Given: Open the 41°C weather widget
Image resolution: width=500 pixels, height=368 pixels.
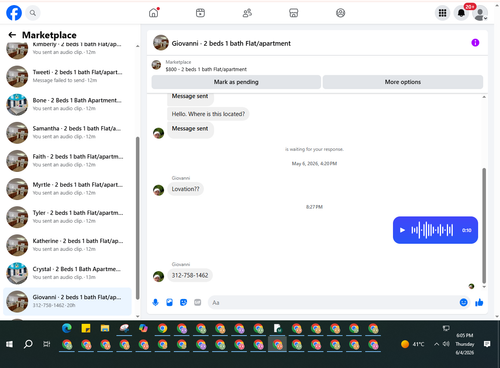Looking at the screenshot, I should (x=413, y=344).
